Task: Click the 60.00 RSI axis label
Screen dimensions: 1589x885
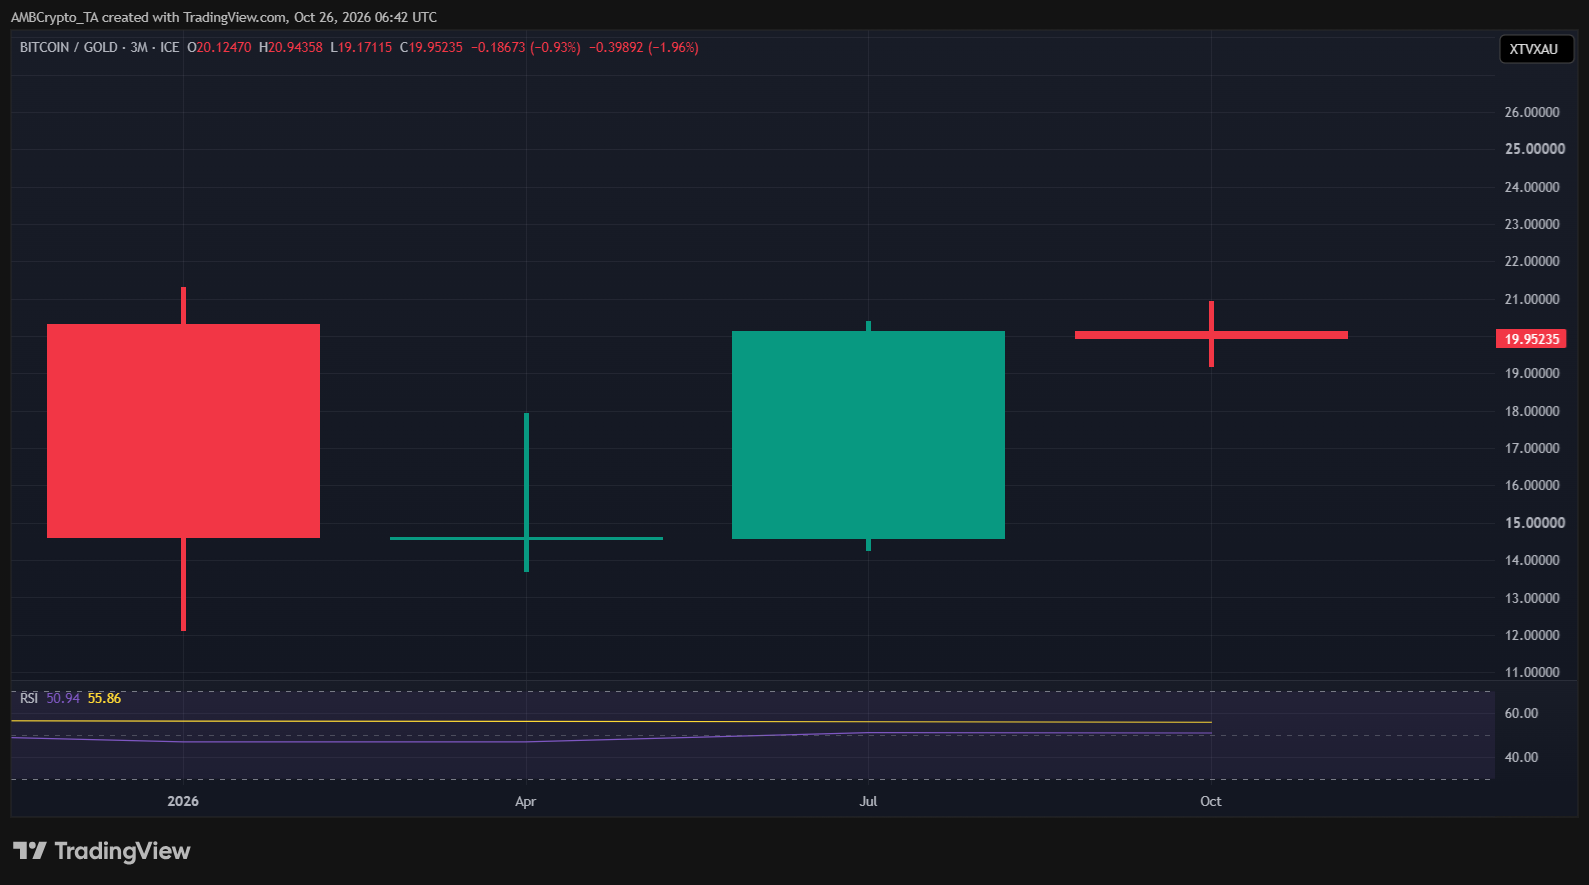Action: click(x=1521, y=713)
